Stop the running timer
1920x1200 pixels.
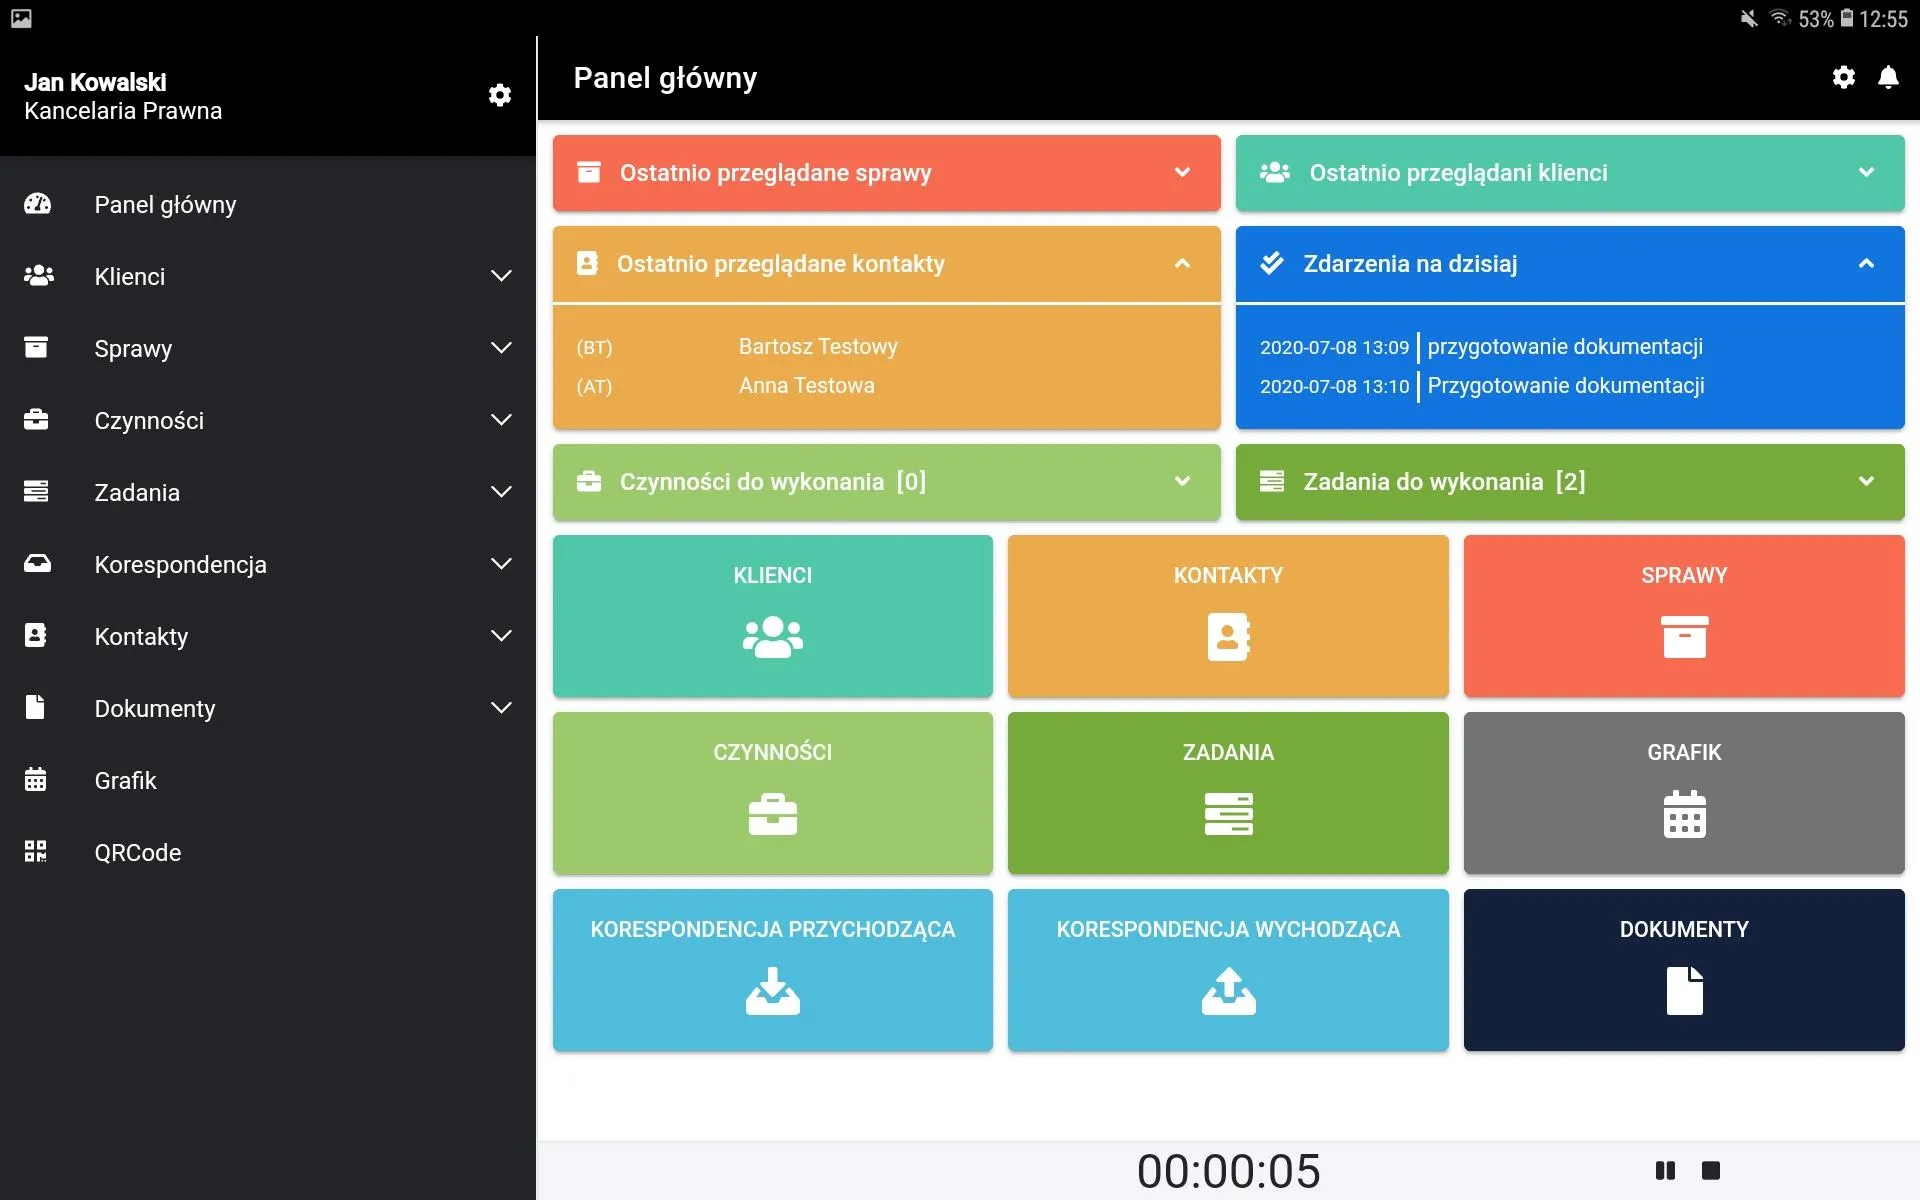pos(1711,1170)
